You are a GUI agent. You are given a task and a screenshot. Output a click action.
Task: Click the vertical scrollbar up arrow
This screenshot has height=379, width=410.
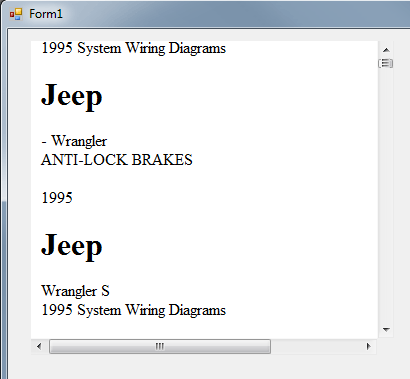pos(386,50)
